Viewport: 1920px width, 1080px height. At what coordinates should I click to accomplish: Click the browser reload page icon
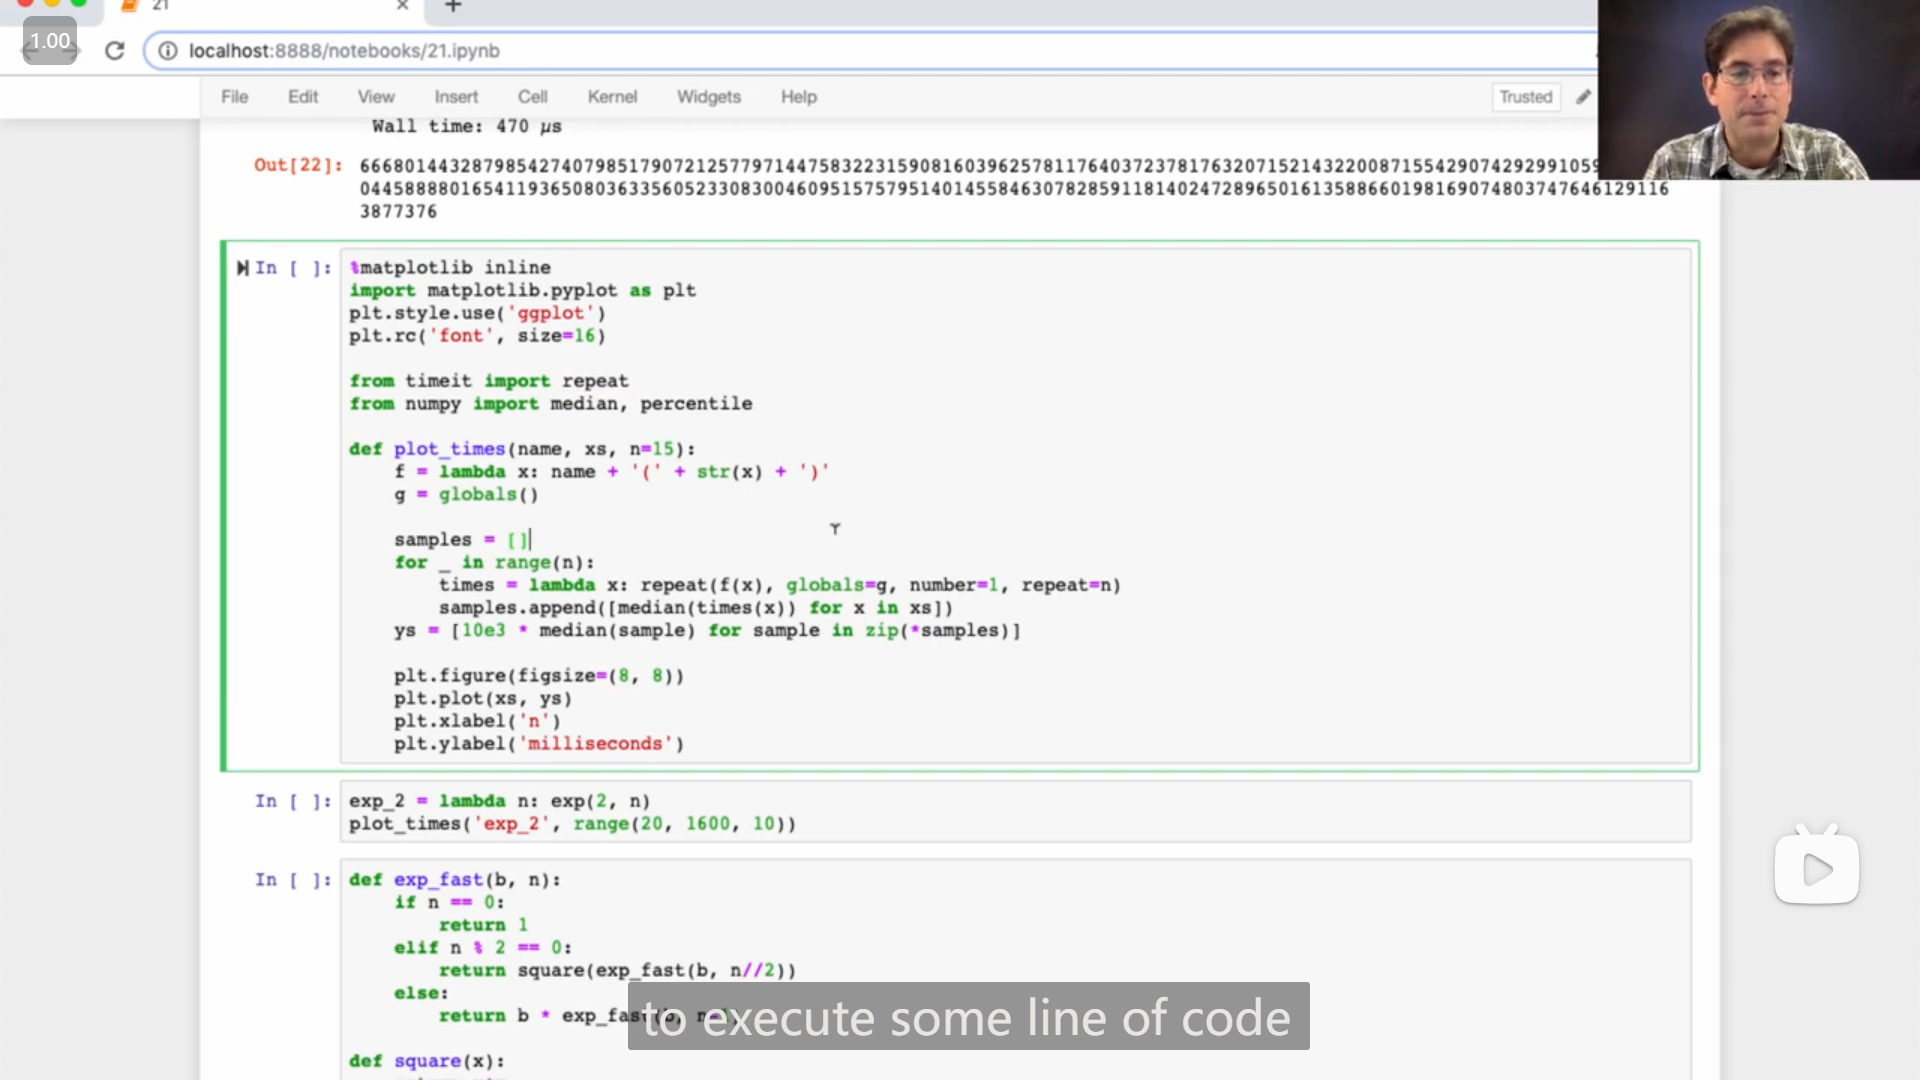(x=115, y=51)
